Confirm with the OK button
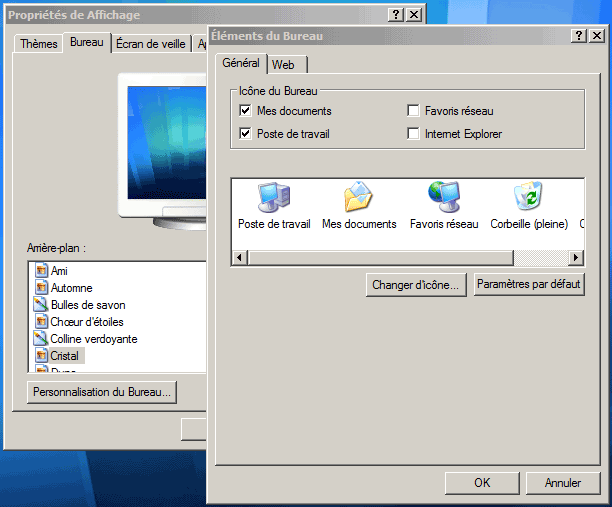This screenshot has width=612, height=507. point(482,483)
